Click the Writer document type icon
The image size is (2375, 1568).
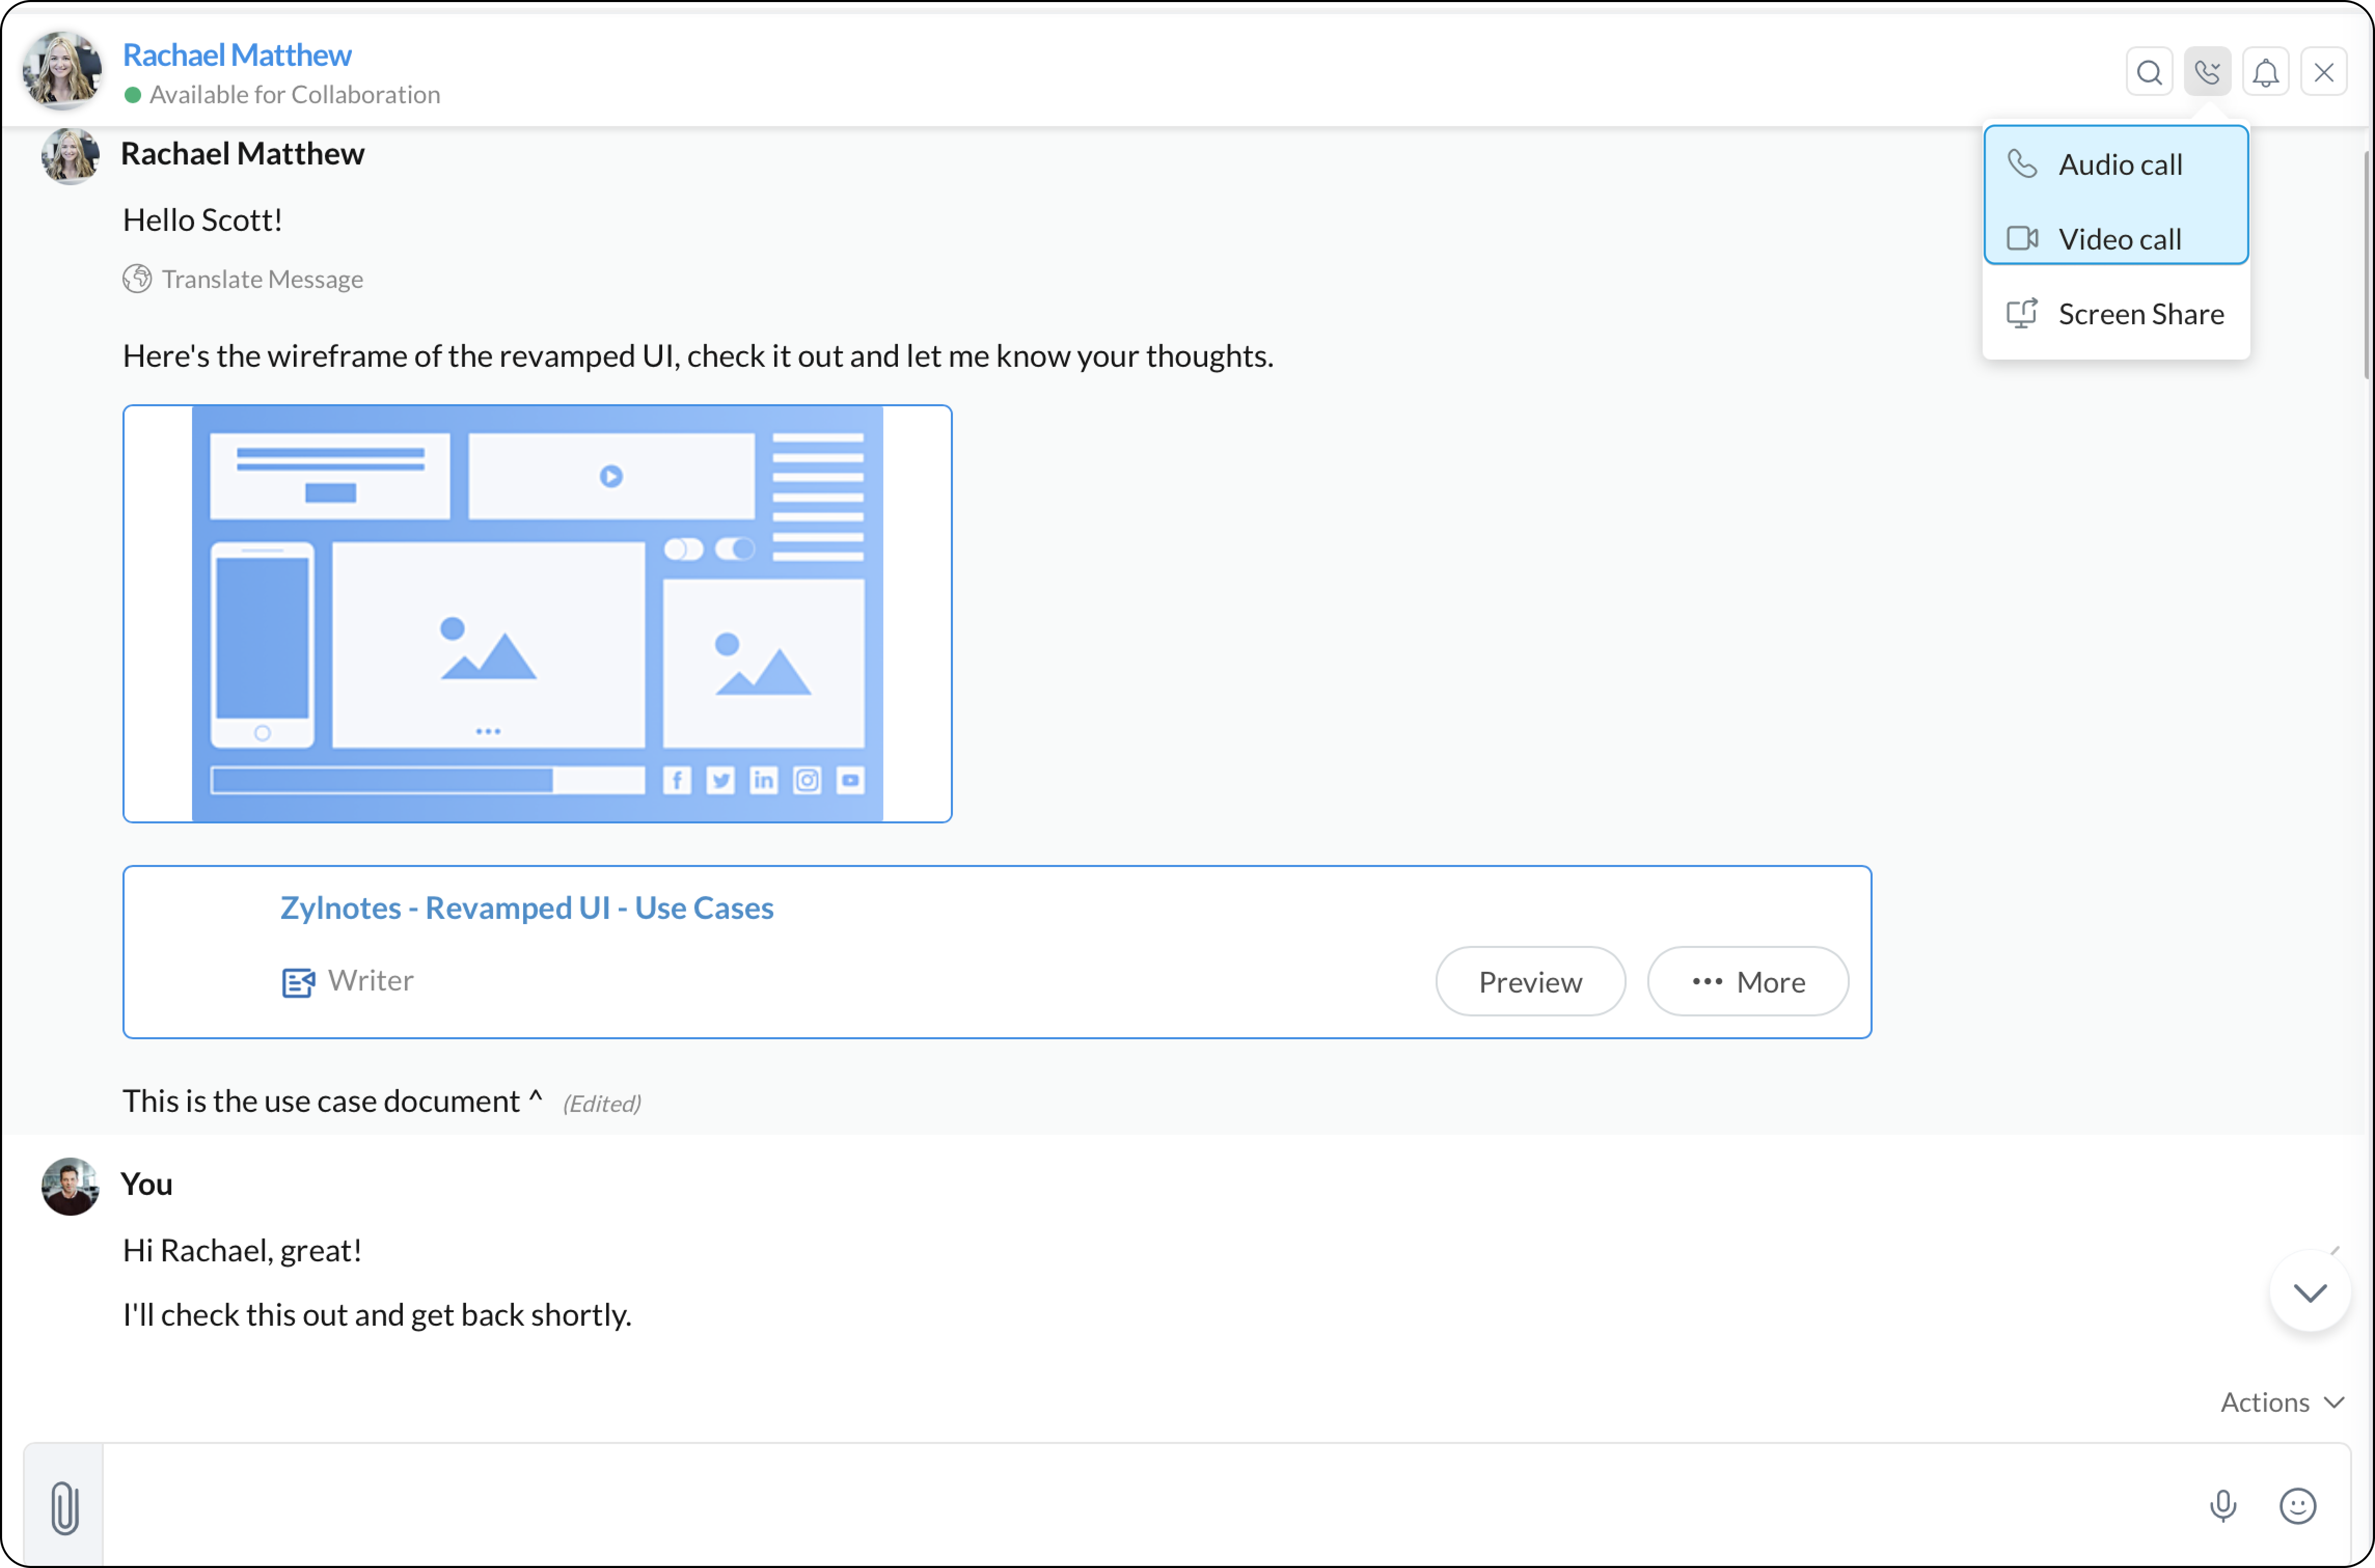[x=297, y=982]
